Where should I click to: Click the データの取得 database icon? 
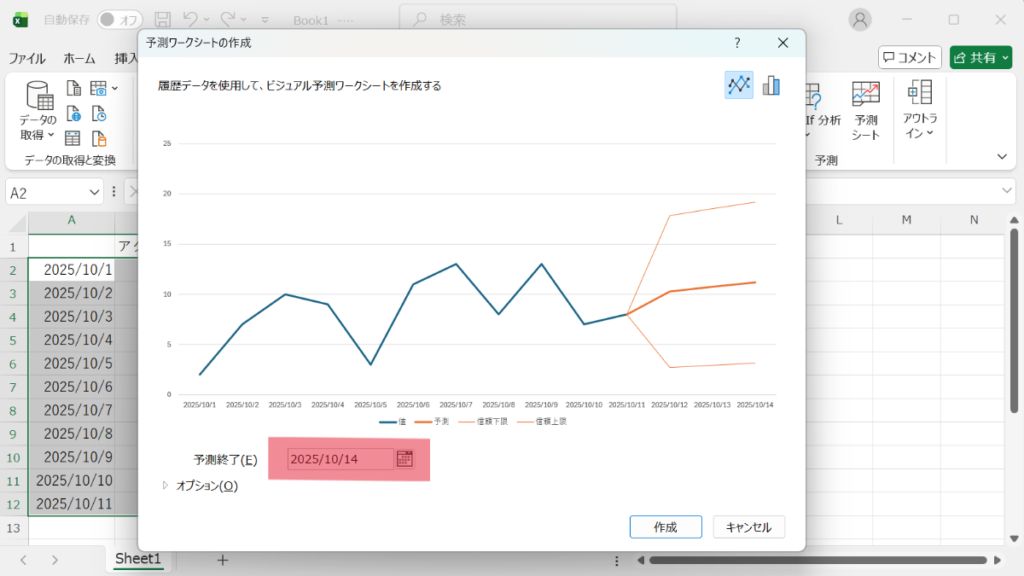click(x=39, y=96)
